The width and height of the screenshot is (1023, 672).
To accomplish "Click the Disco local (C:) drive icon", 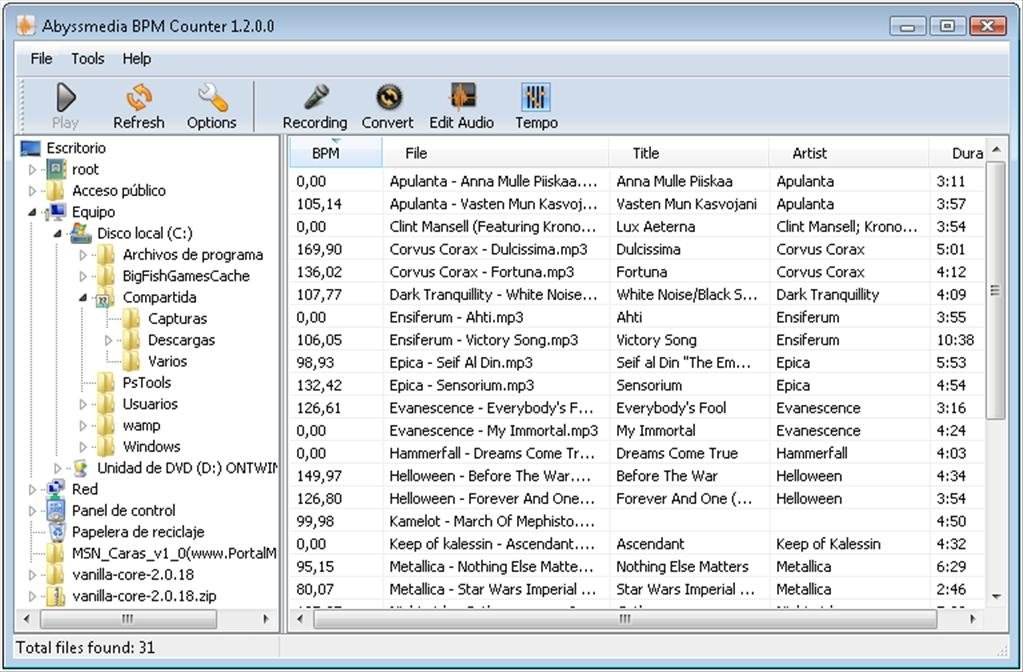I will tap(80, 233).
